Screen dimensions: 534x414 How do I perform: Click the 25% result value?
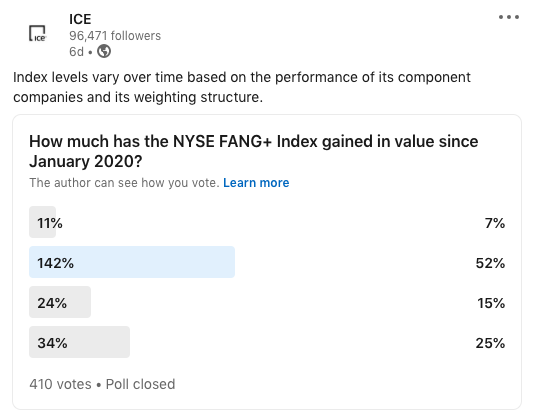[x=490, y=343]
